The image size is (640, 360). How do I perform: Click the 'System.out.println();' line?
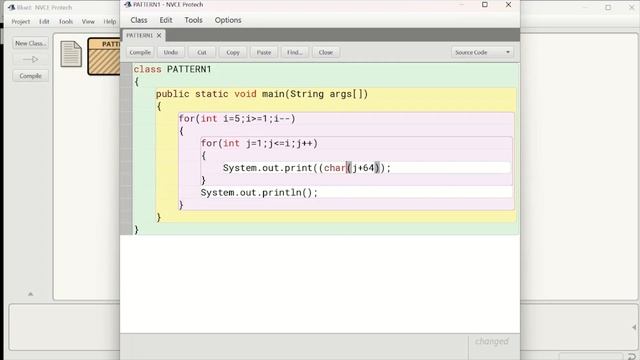tap(259, 193)
